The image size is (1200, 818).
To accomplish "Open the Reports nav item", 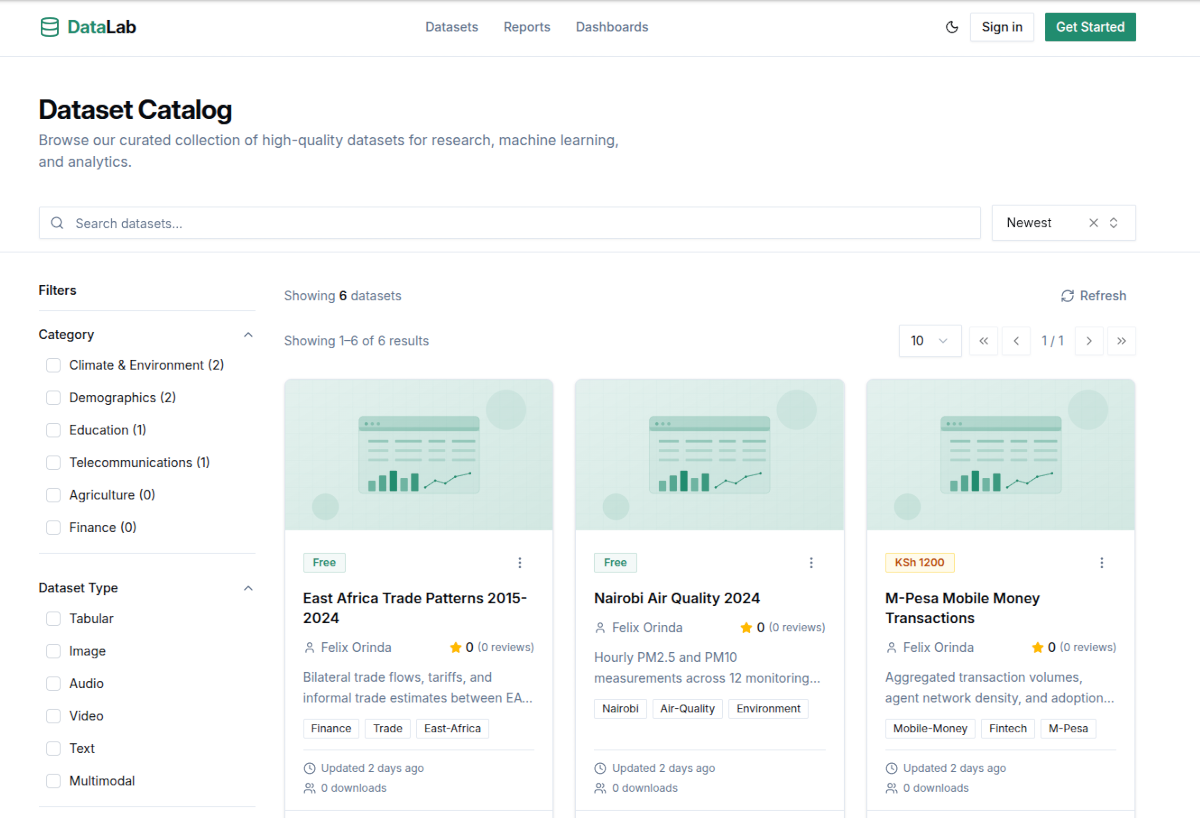I will (x=527, y=27).
